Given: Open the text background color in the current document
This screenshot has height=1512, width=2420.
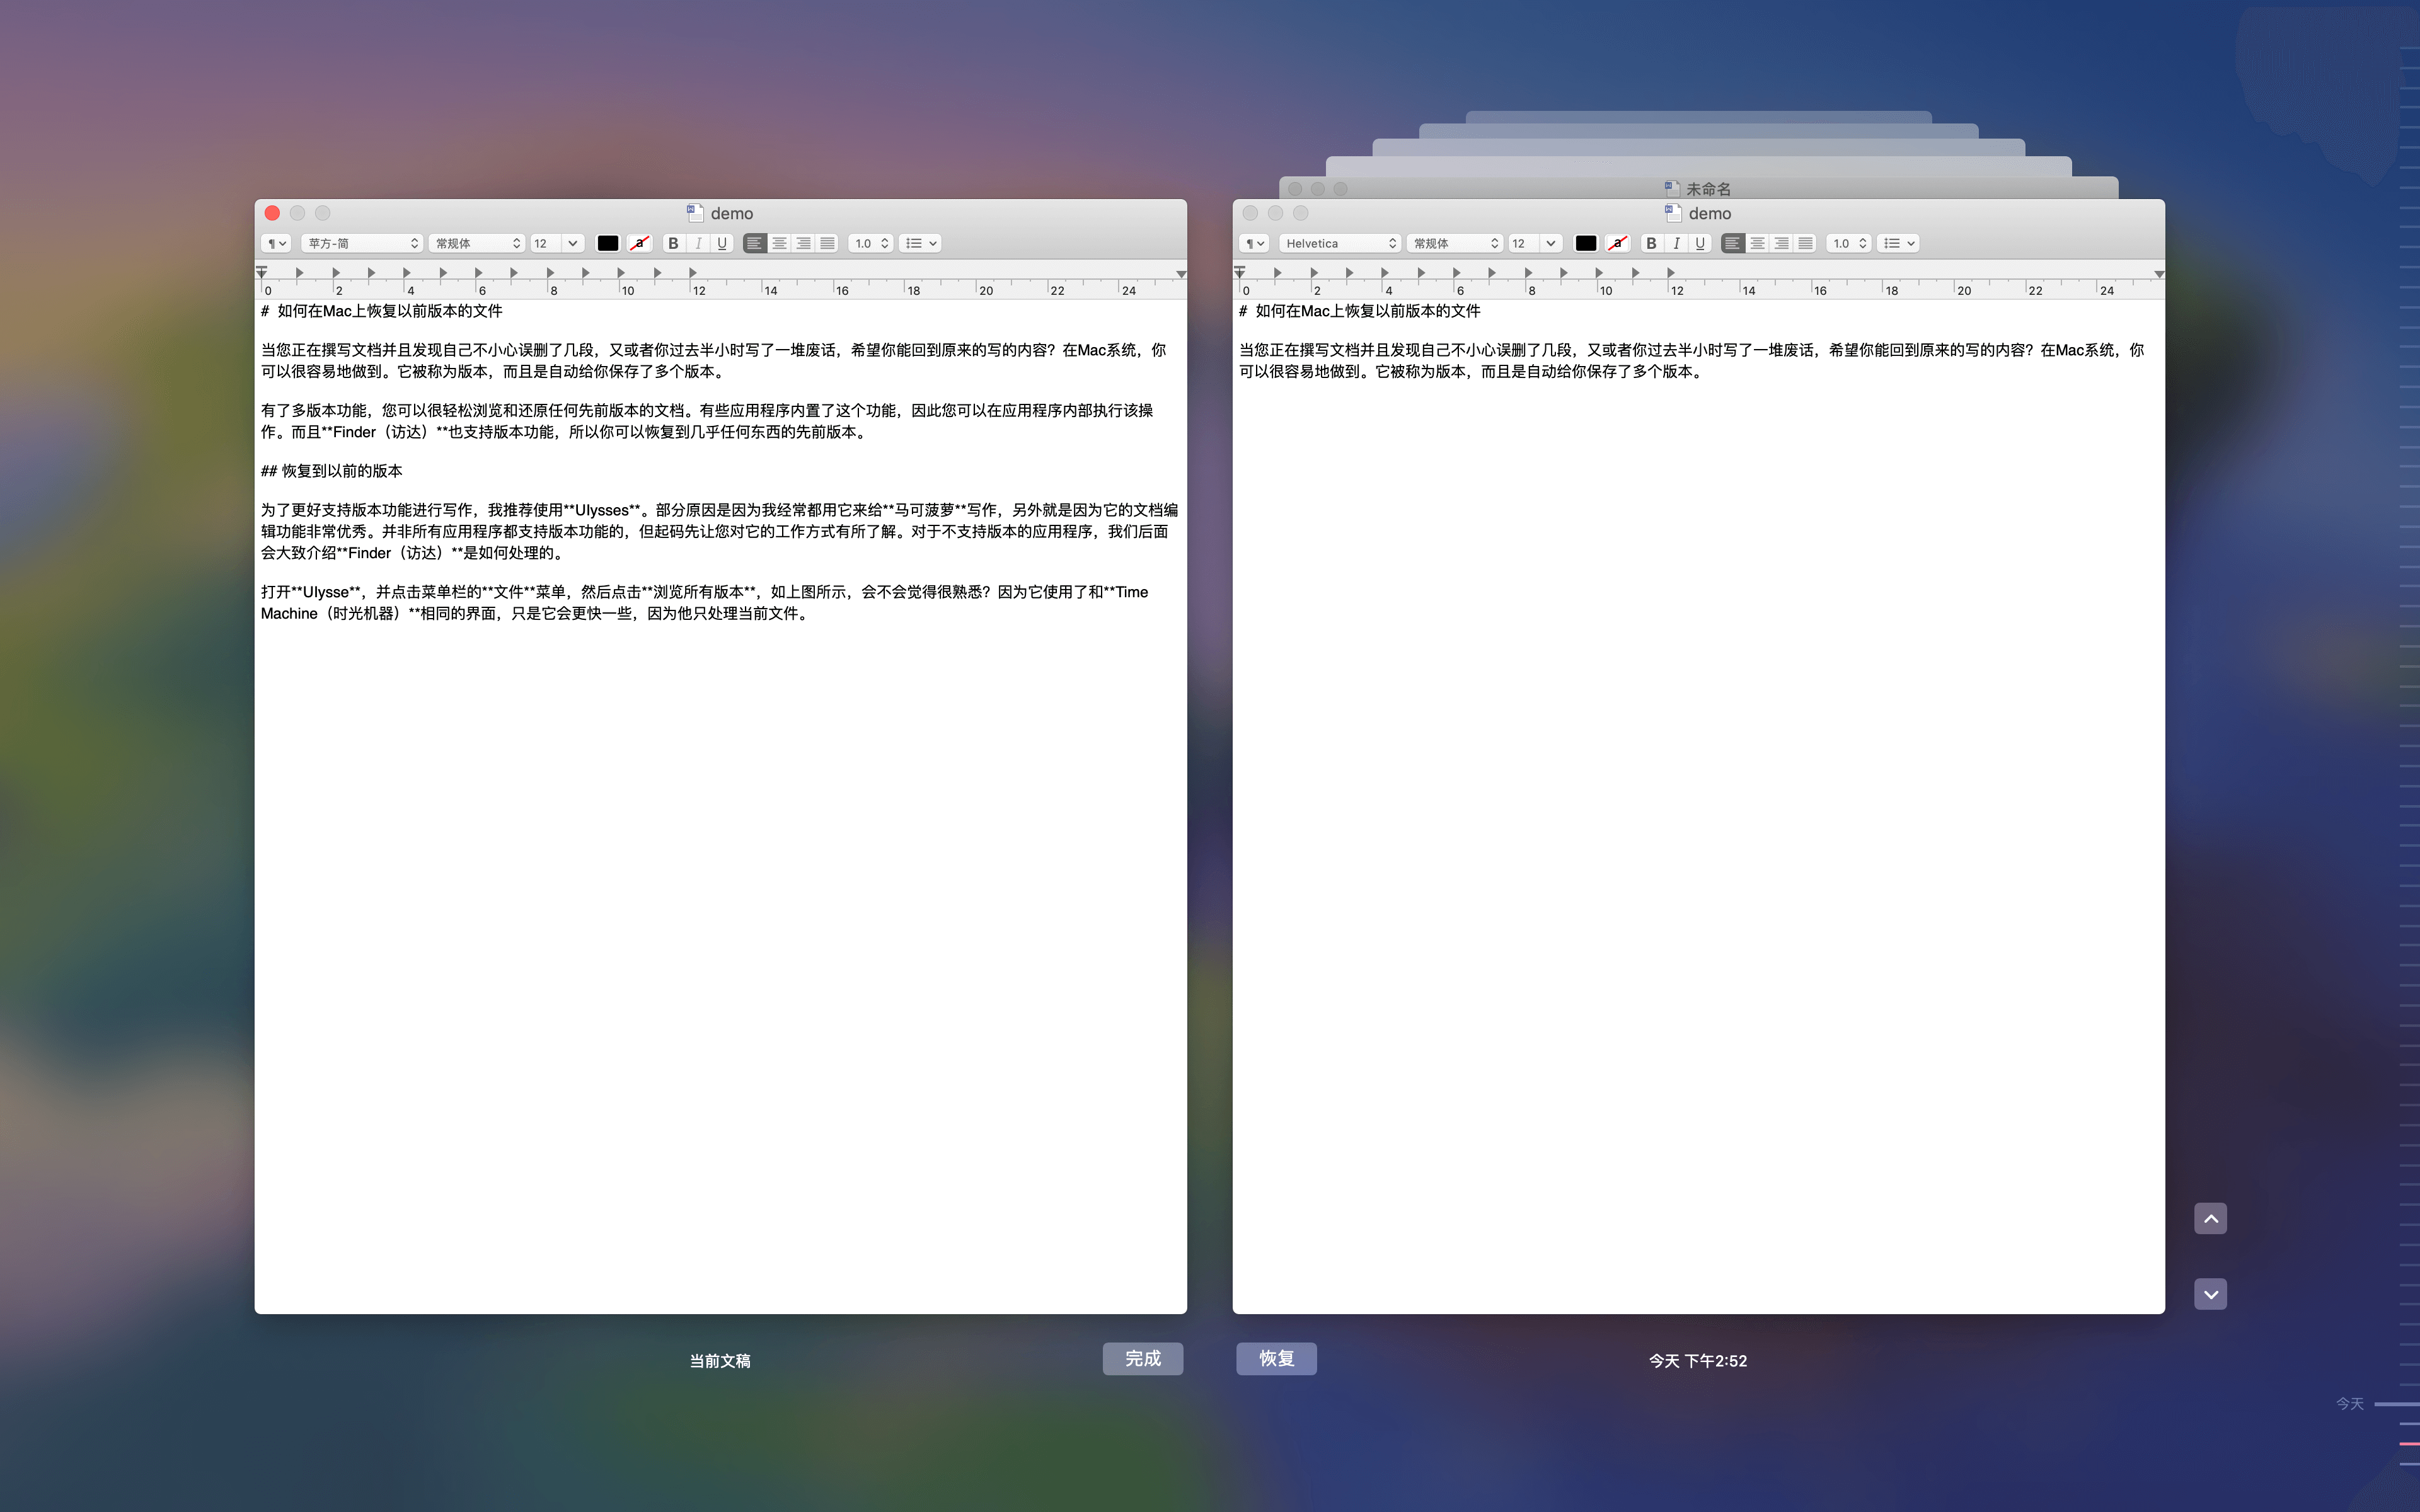Looking at the screenshot, I should (639, 243).
